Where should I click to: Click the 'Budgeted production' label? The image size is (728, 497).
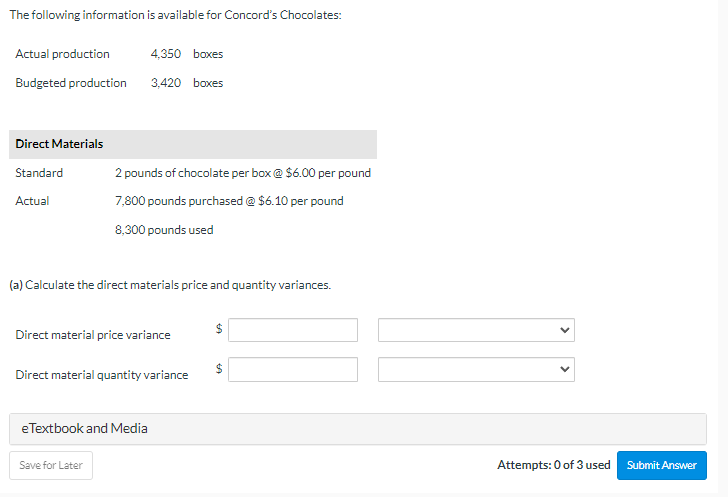tap(71, 83)
